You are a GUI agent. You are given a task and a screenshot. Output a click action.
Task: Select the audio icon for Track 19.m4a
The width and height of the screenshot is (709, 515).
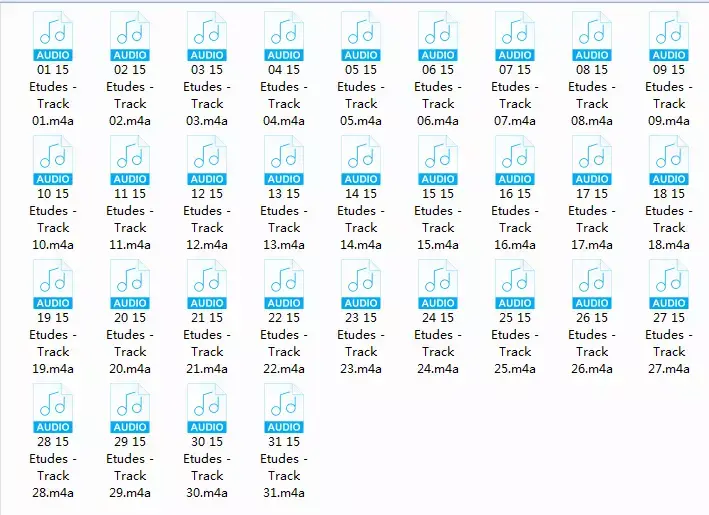point(53,284)
